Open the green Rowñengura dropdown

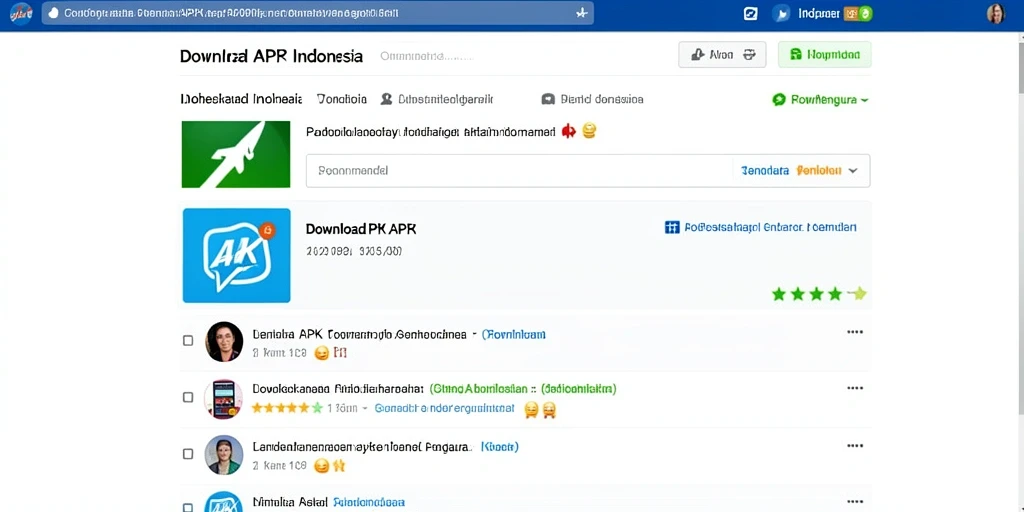click(821, 100)
